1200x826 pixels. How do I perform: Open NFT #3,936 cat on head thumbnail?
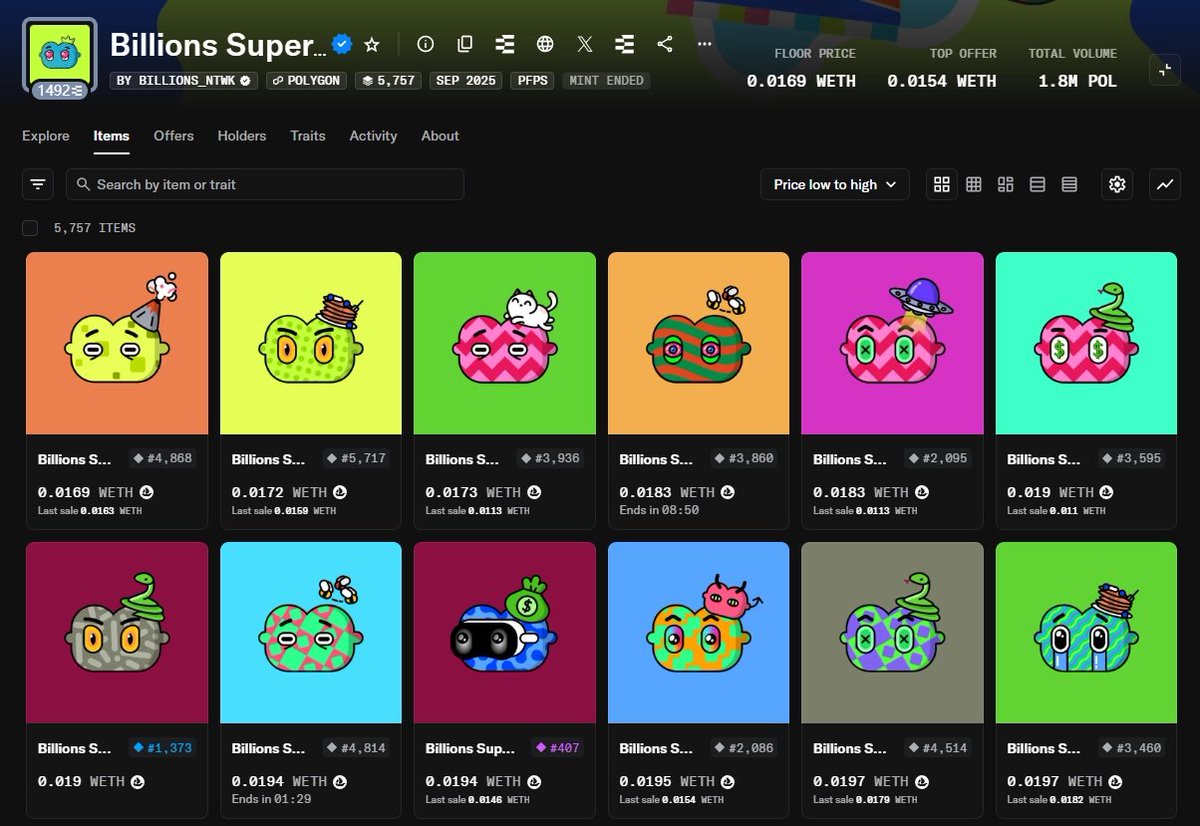coord(505,343)
